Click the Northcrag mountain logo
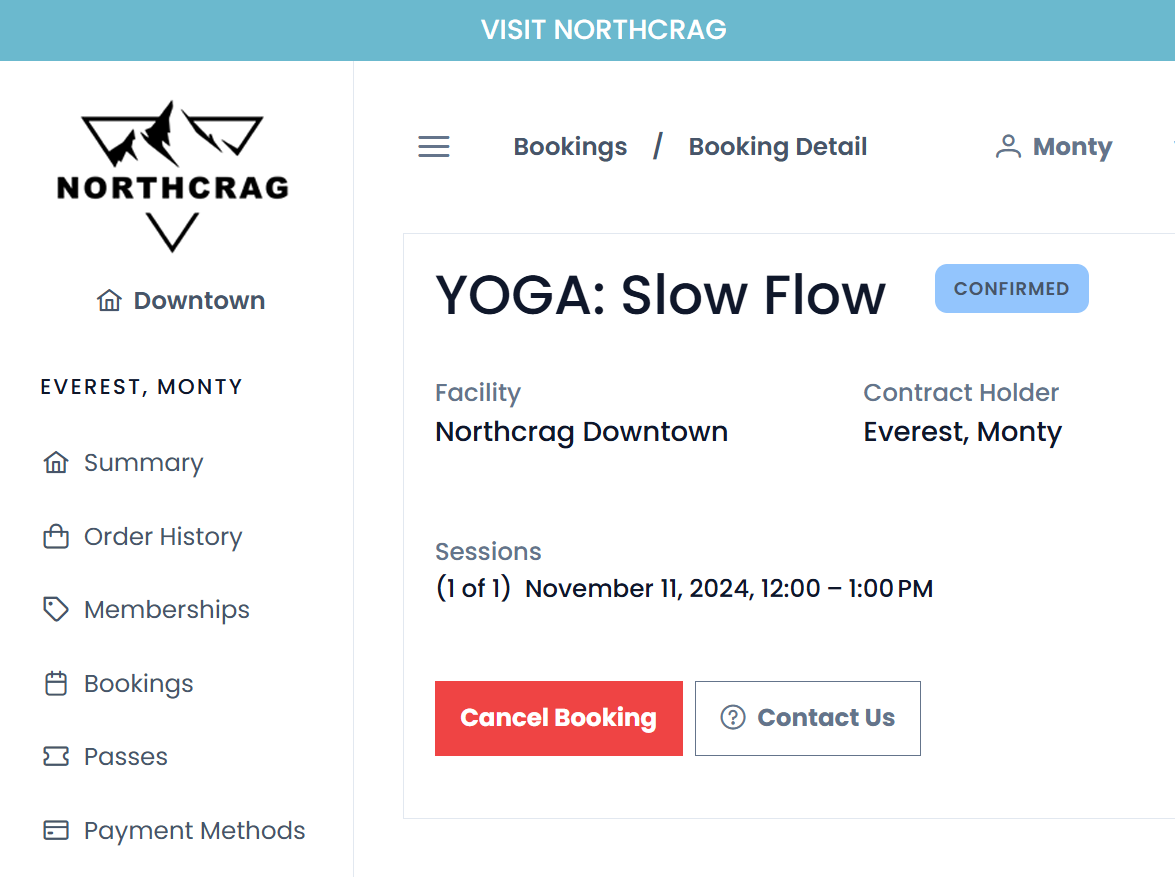This screenshot has height=877, width=1175. 172,175
